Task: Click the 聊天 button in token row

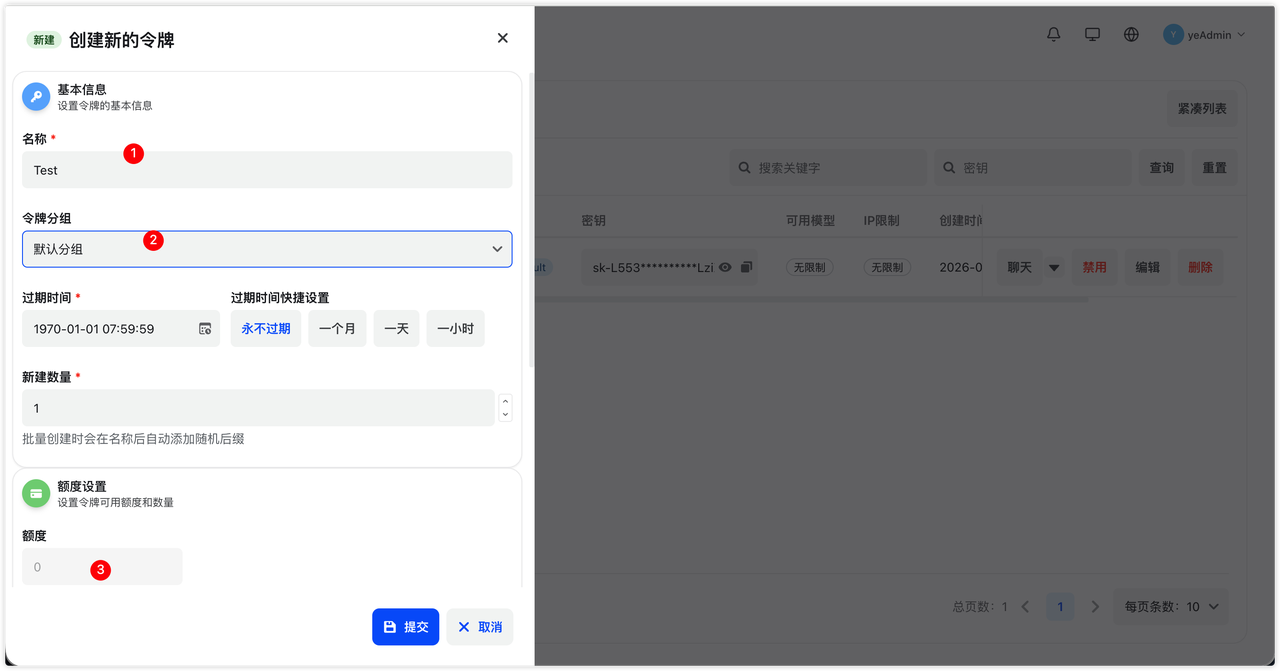Action: coord(1019,267)
